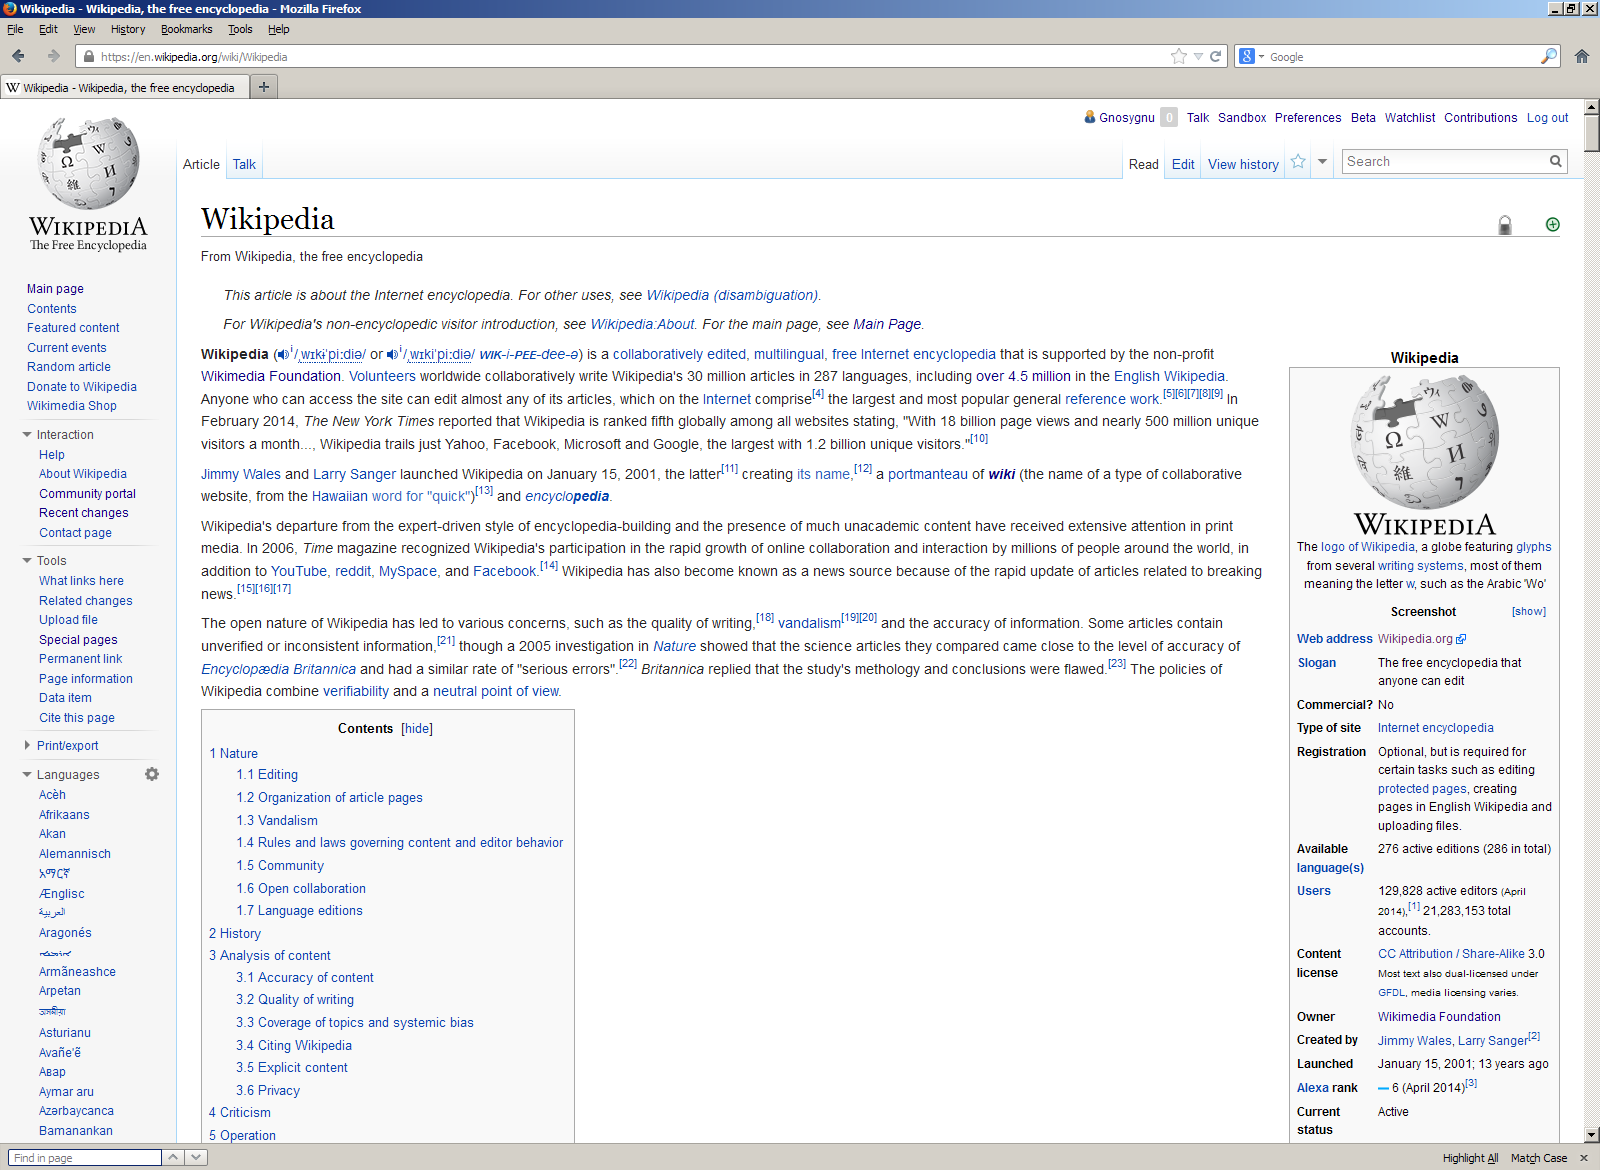Bookmark this page with the URL bar star
Viewport: 1600px width, 1170px height.
[1179, 56]
